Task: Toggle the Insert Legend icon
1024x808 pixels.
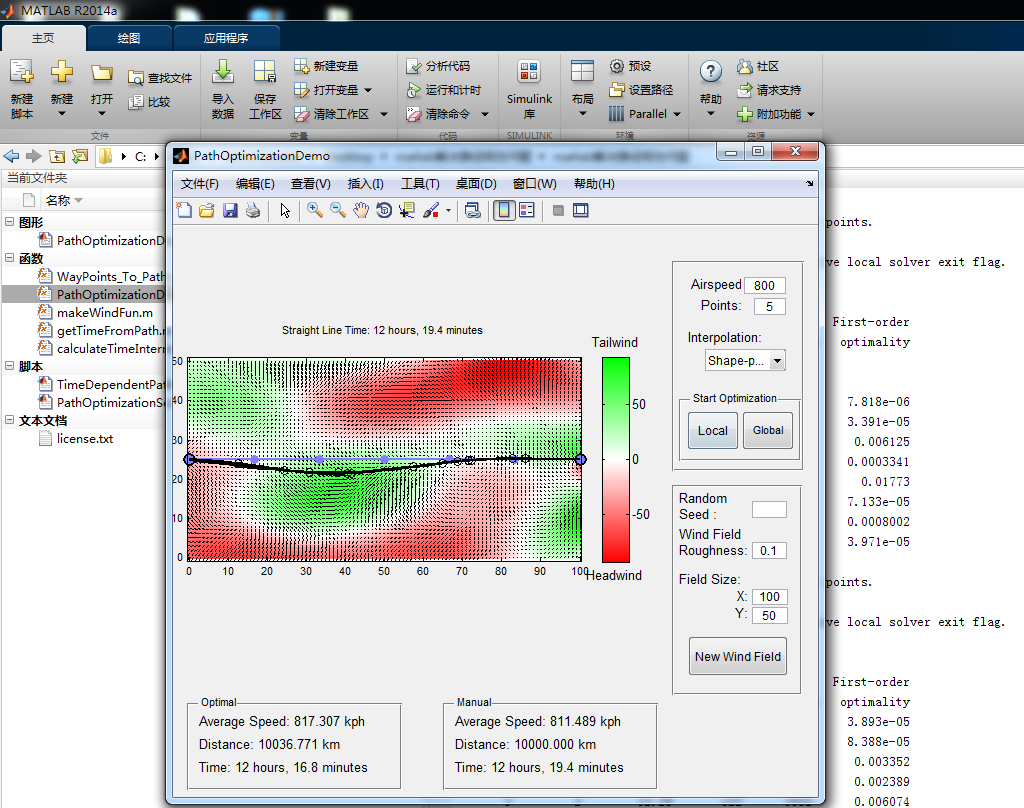Action: [526, 210]
